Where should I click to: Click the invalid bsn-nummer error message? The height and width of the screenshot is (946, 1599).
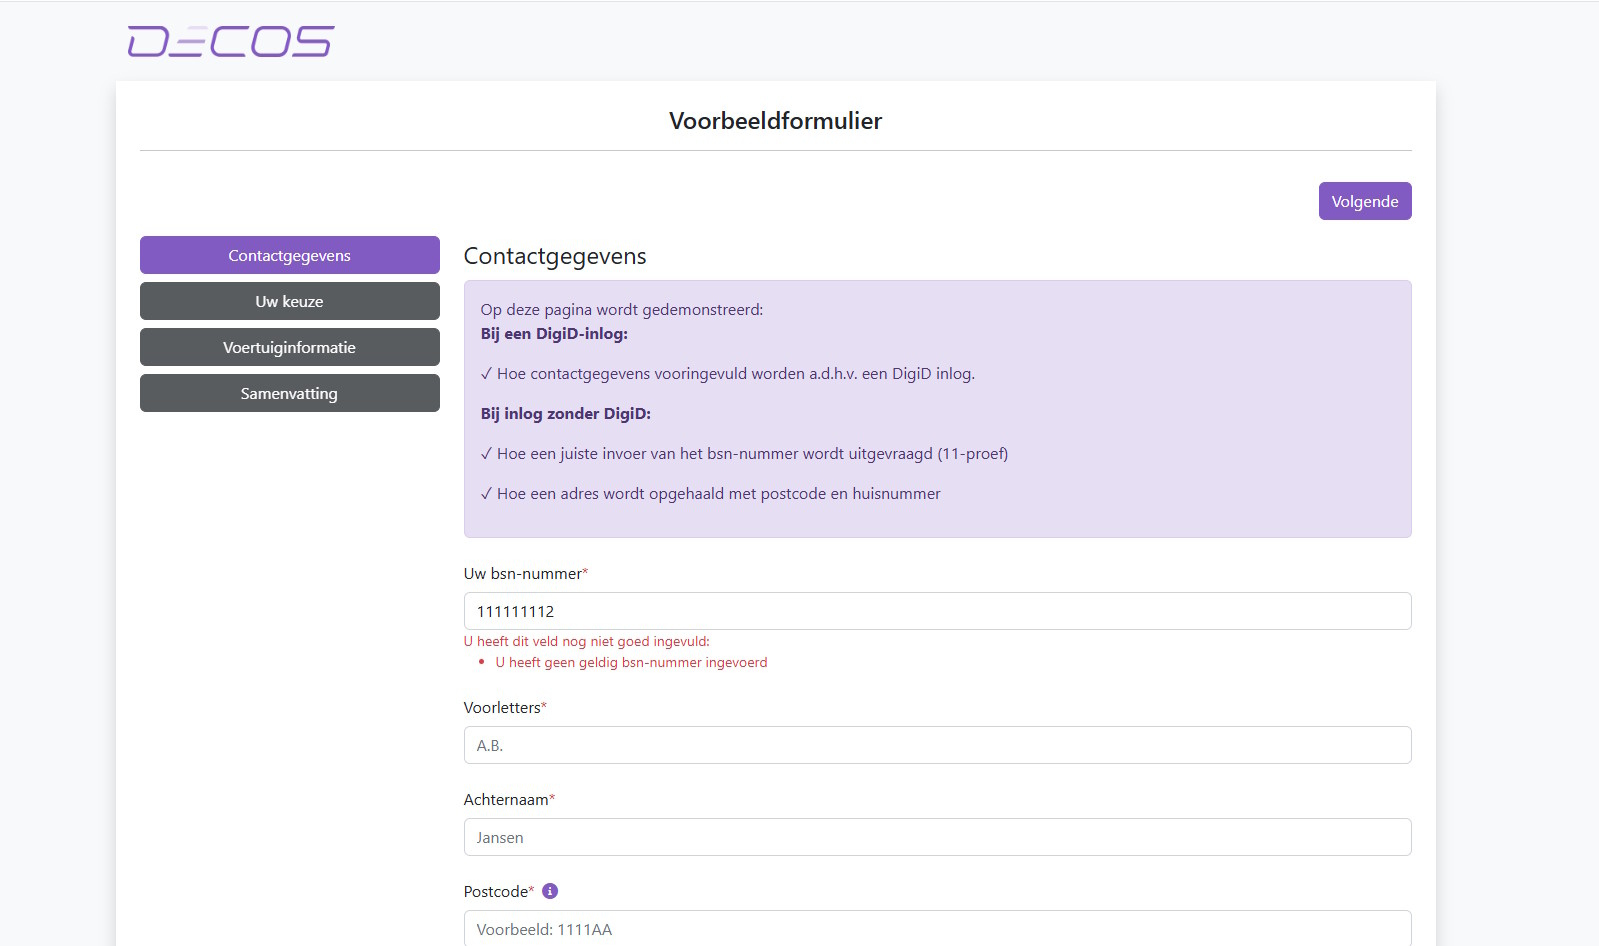click(x=631, y=663)
